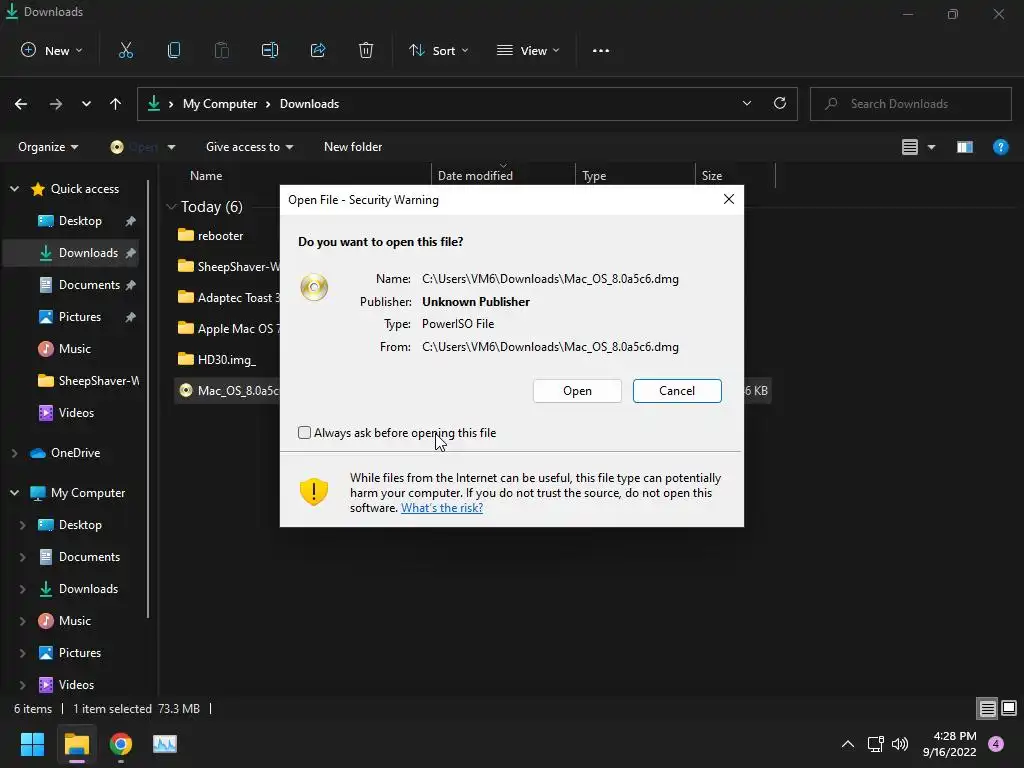Viewport: 1024px width, 768px height.
Task: Click the taskbar clock showing 4:28 PM
Action: coord(950,744)
